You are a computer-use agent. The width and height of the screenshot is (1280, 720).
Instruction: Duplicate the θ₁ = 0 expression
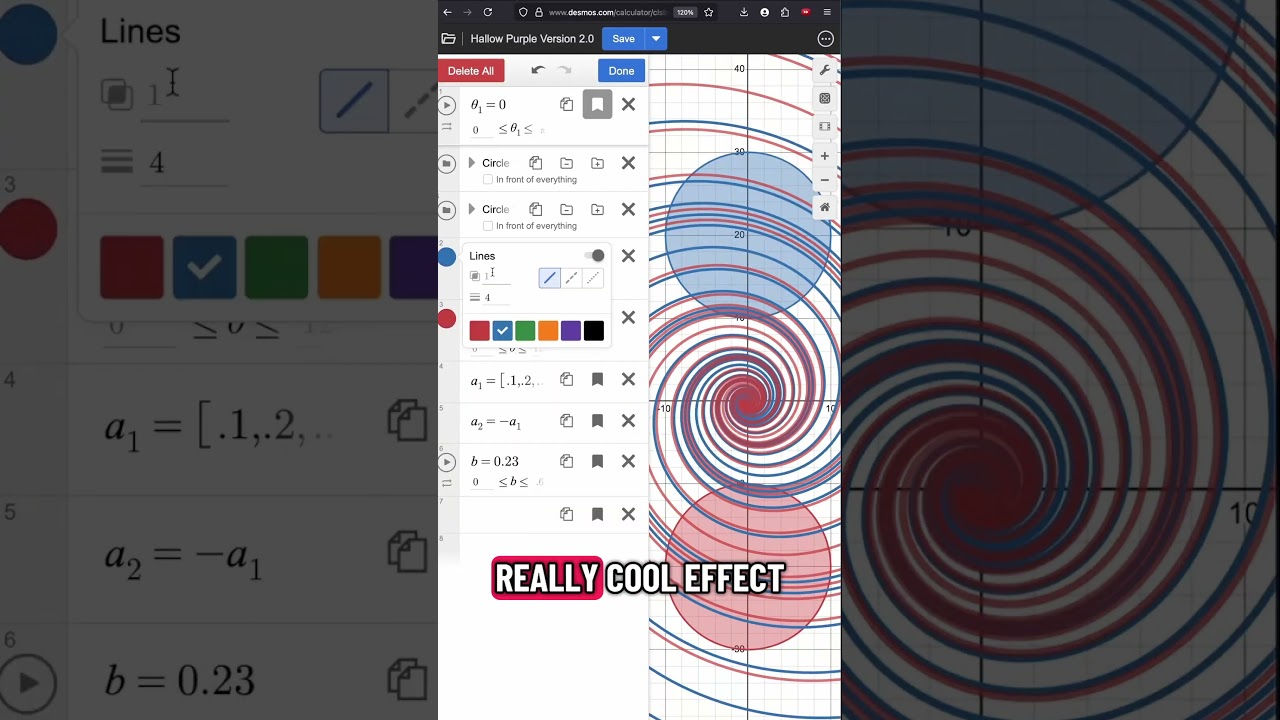click(x=566, y=104)
